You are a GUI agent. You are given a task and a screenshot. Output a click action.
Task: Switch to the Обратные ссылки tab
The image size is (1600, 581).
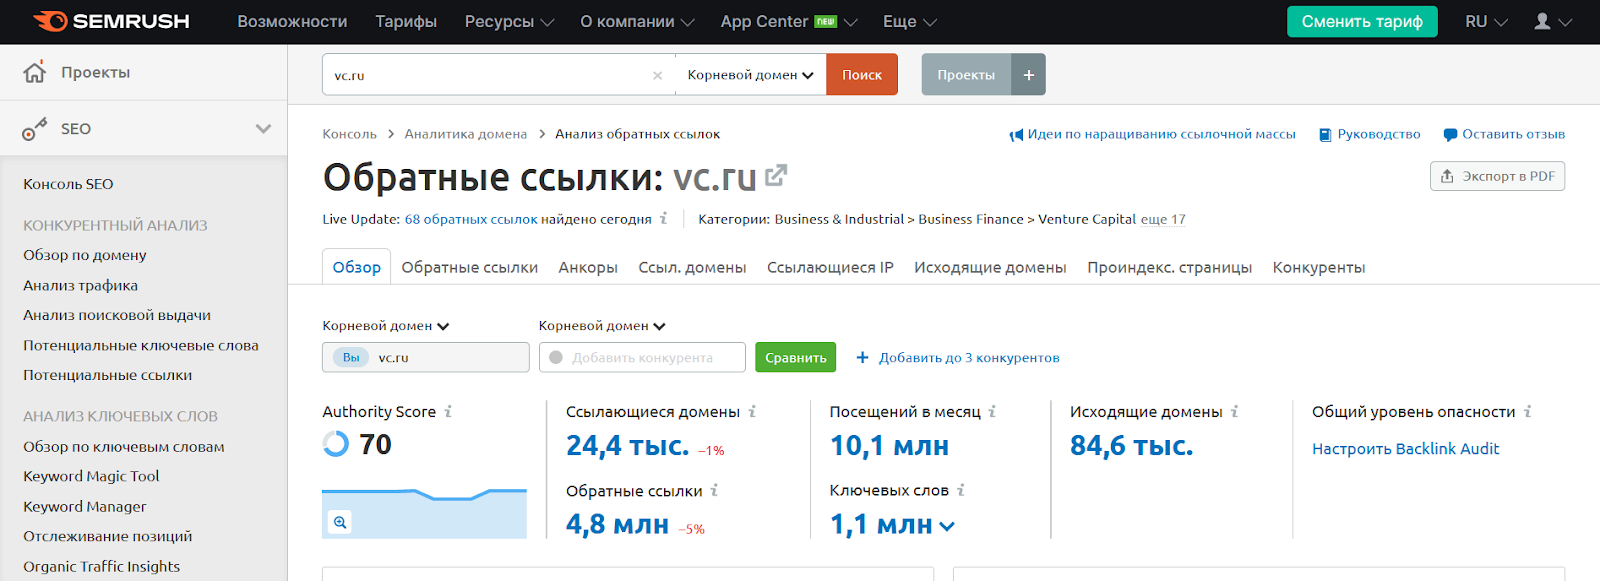(470, 267)
